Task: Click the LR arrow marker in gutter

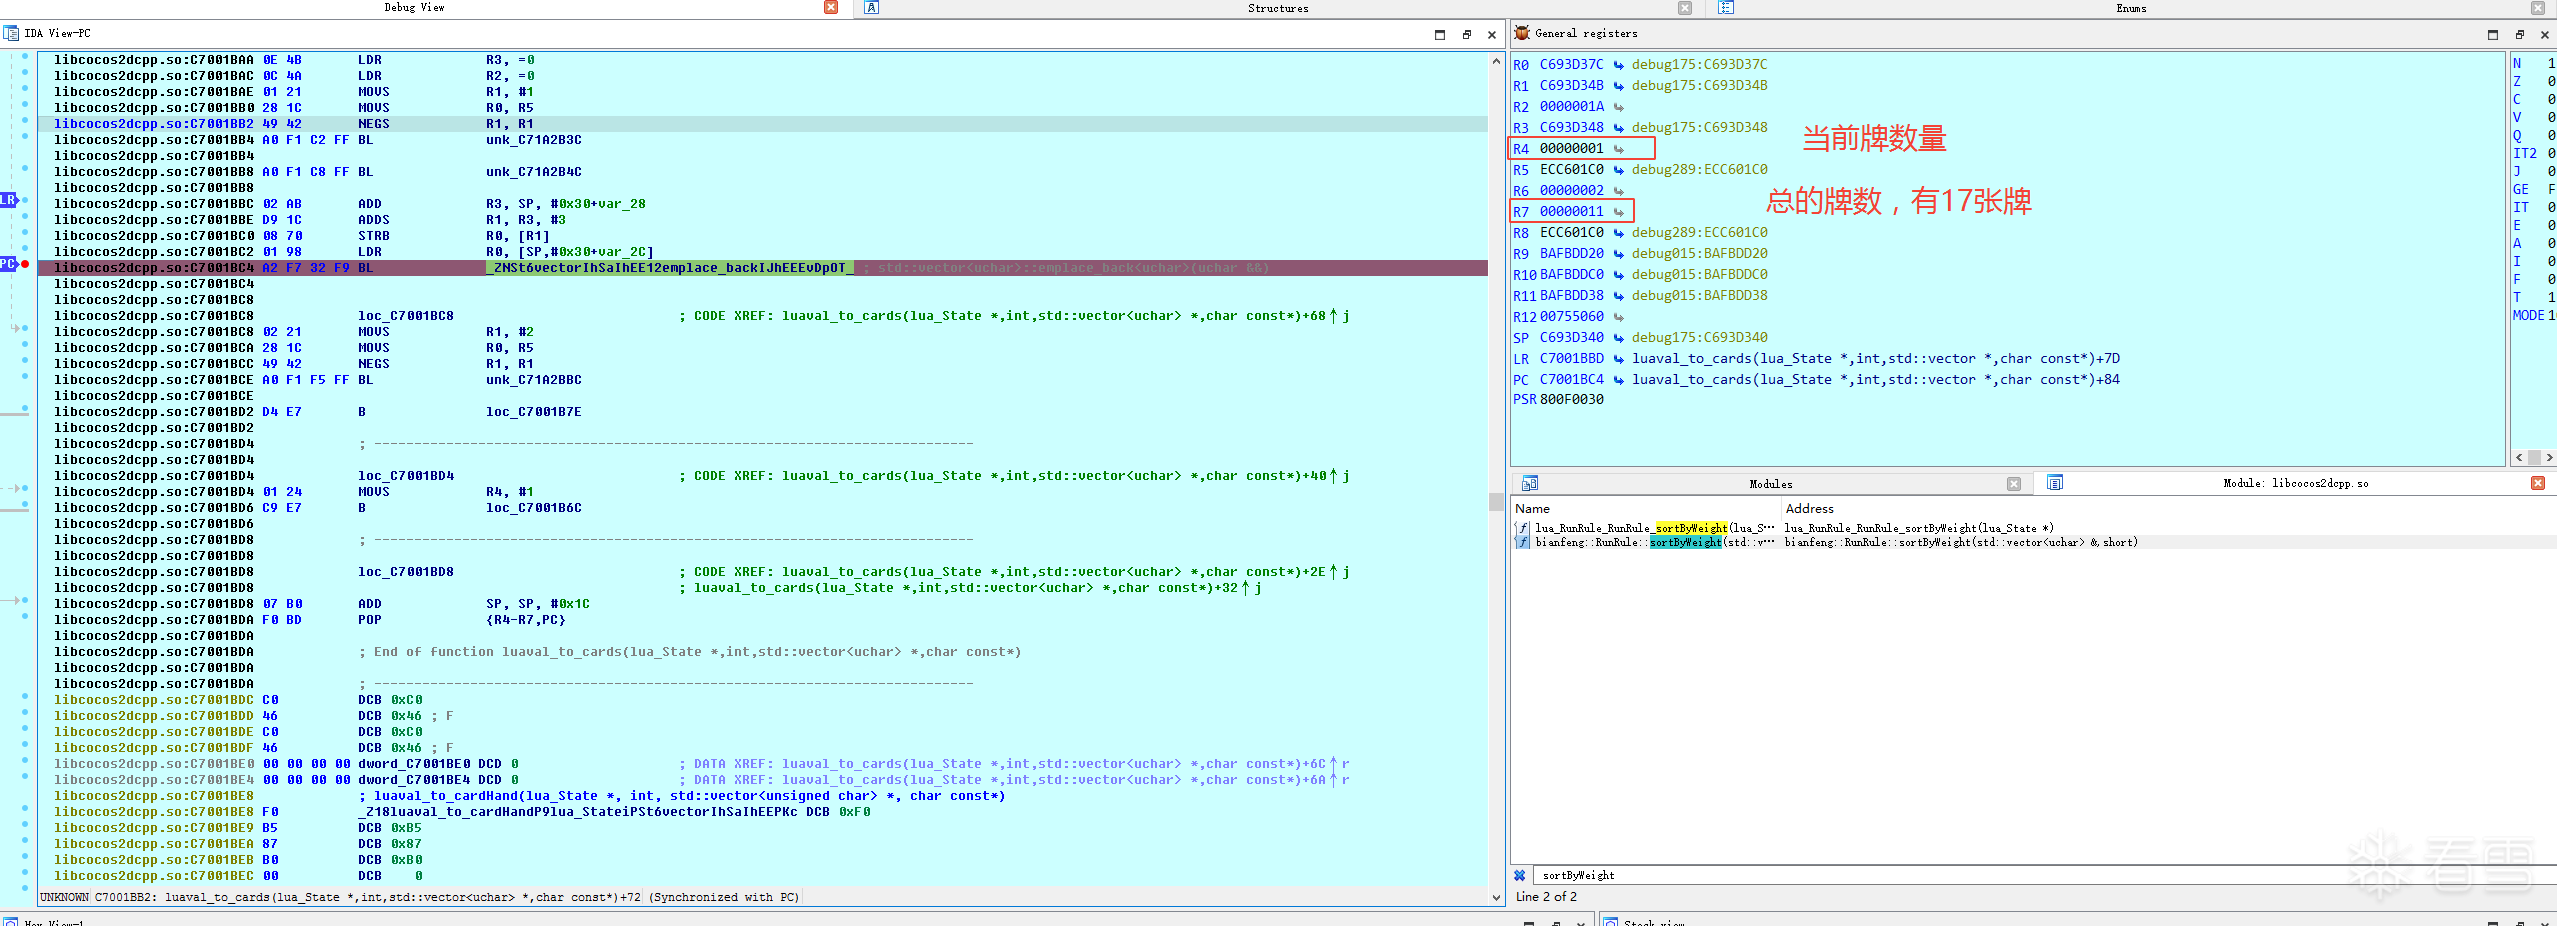Action: [8, 200]
